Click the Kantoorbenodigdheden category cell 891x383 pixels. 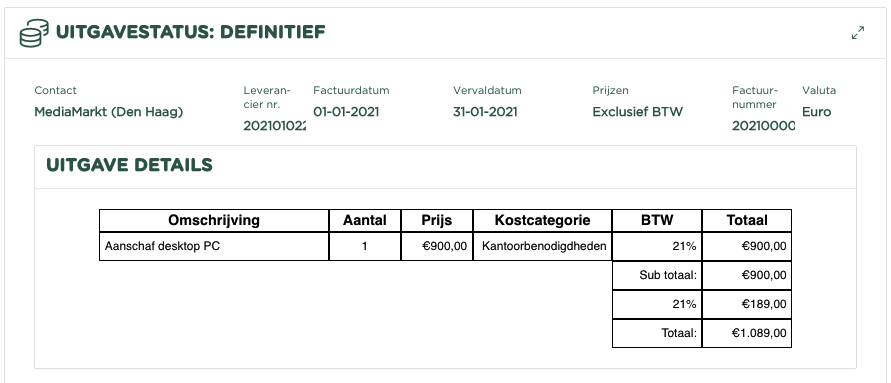pyautogui.click(x=542, y=247)
